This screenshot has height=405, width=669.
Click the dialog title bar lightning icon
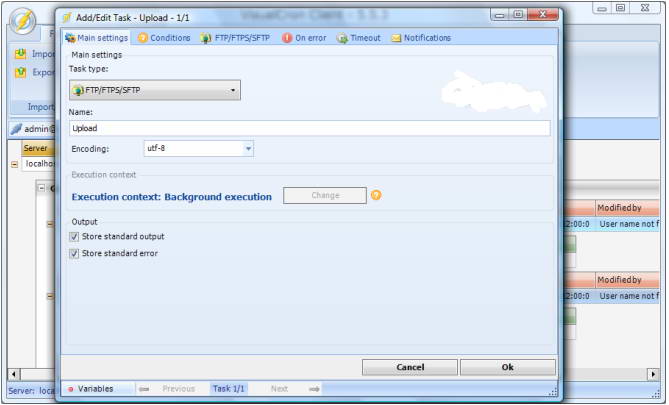[x=67, y=17]
